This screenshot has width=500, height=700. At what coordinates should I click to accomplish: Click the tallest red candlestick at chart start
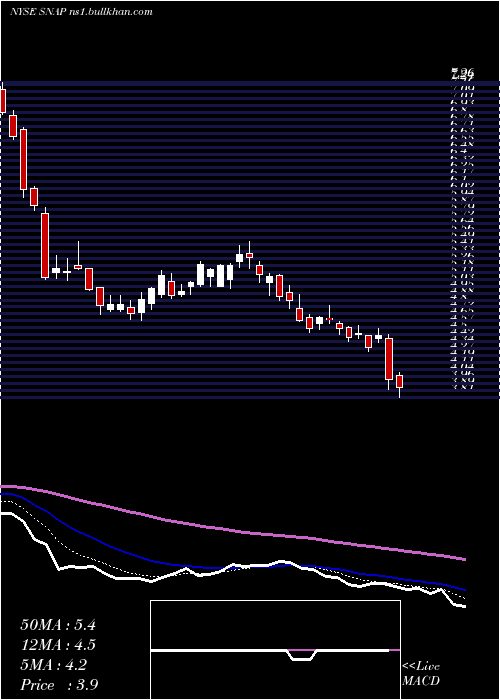pos(45,245)
